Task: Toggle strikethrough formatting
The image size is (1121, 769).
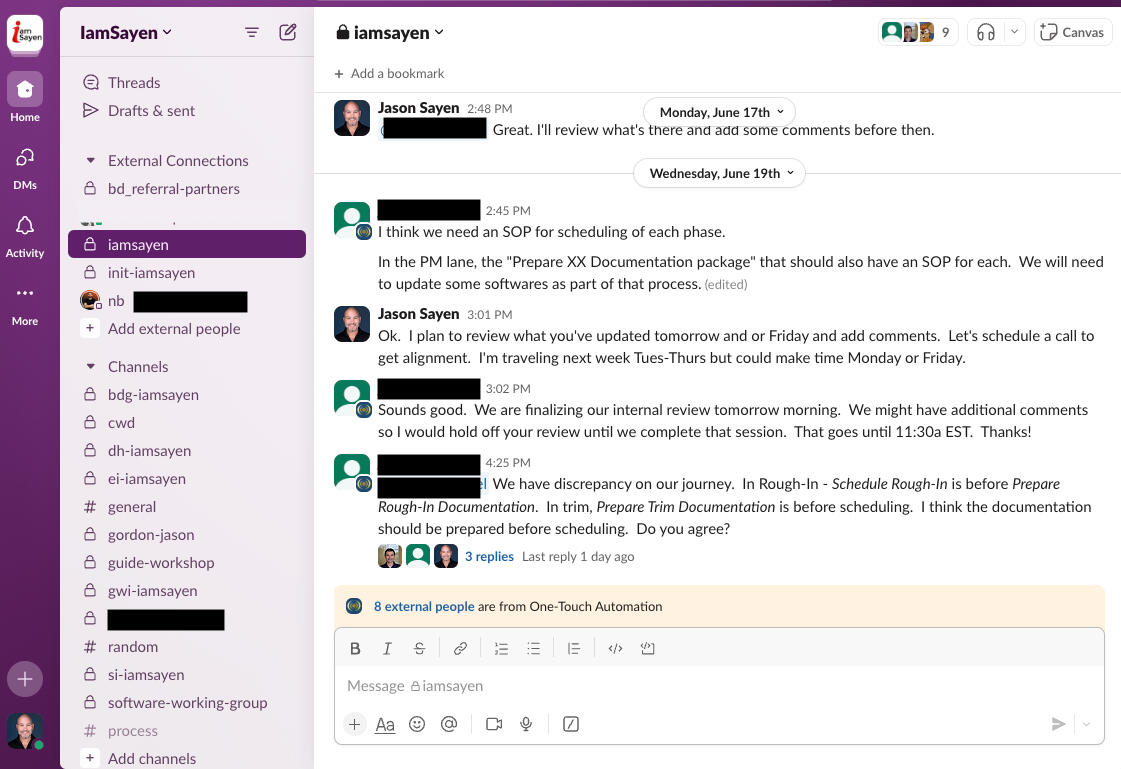Action: click(419, 648)
